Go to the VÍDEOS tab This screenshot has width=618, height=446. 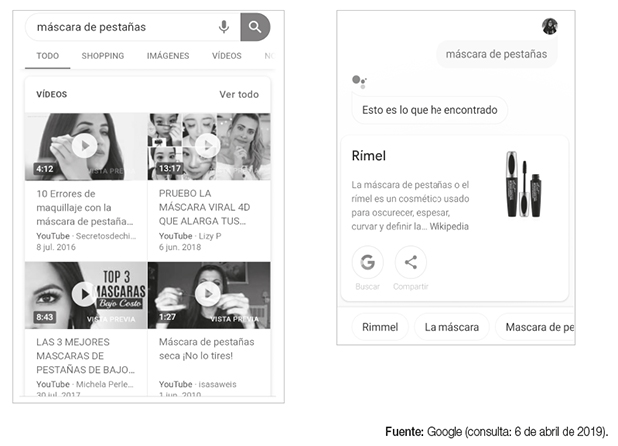(x=227, y=56)
